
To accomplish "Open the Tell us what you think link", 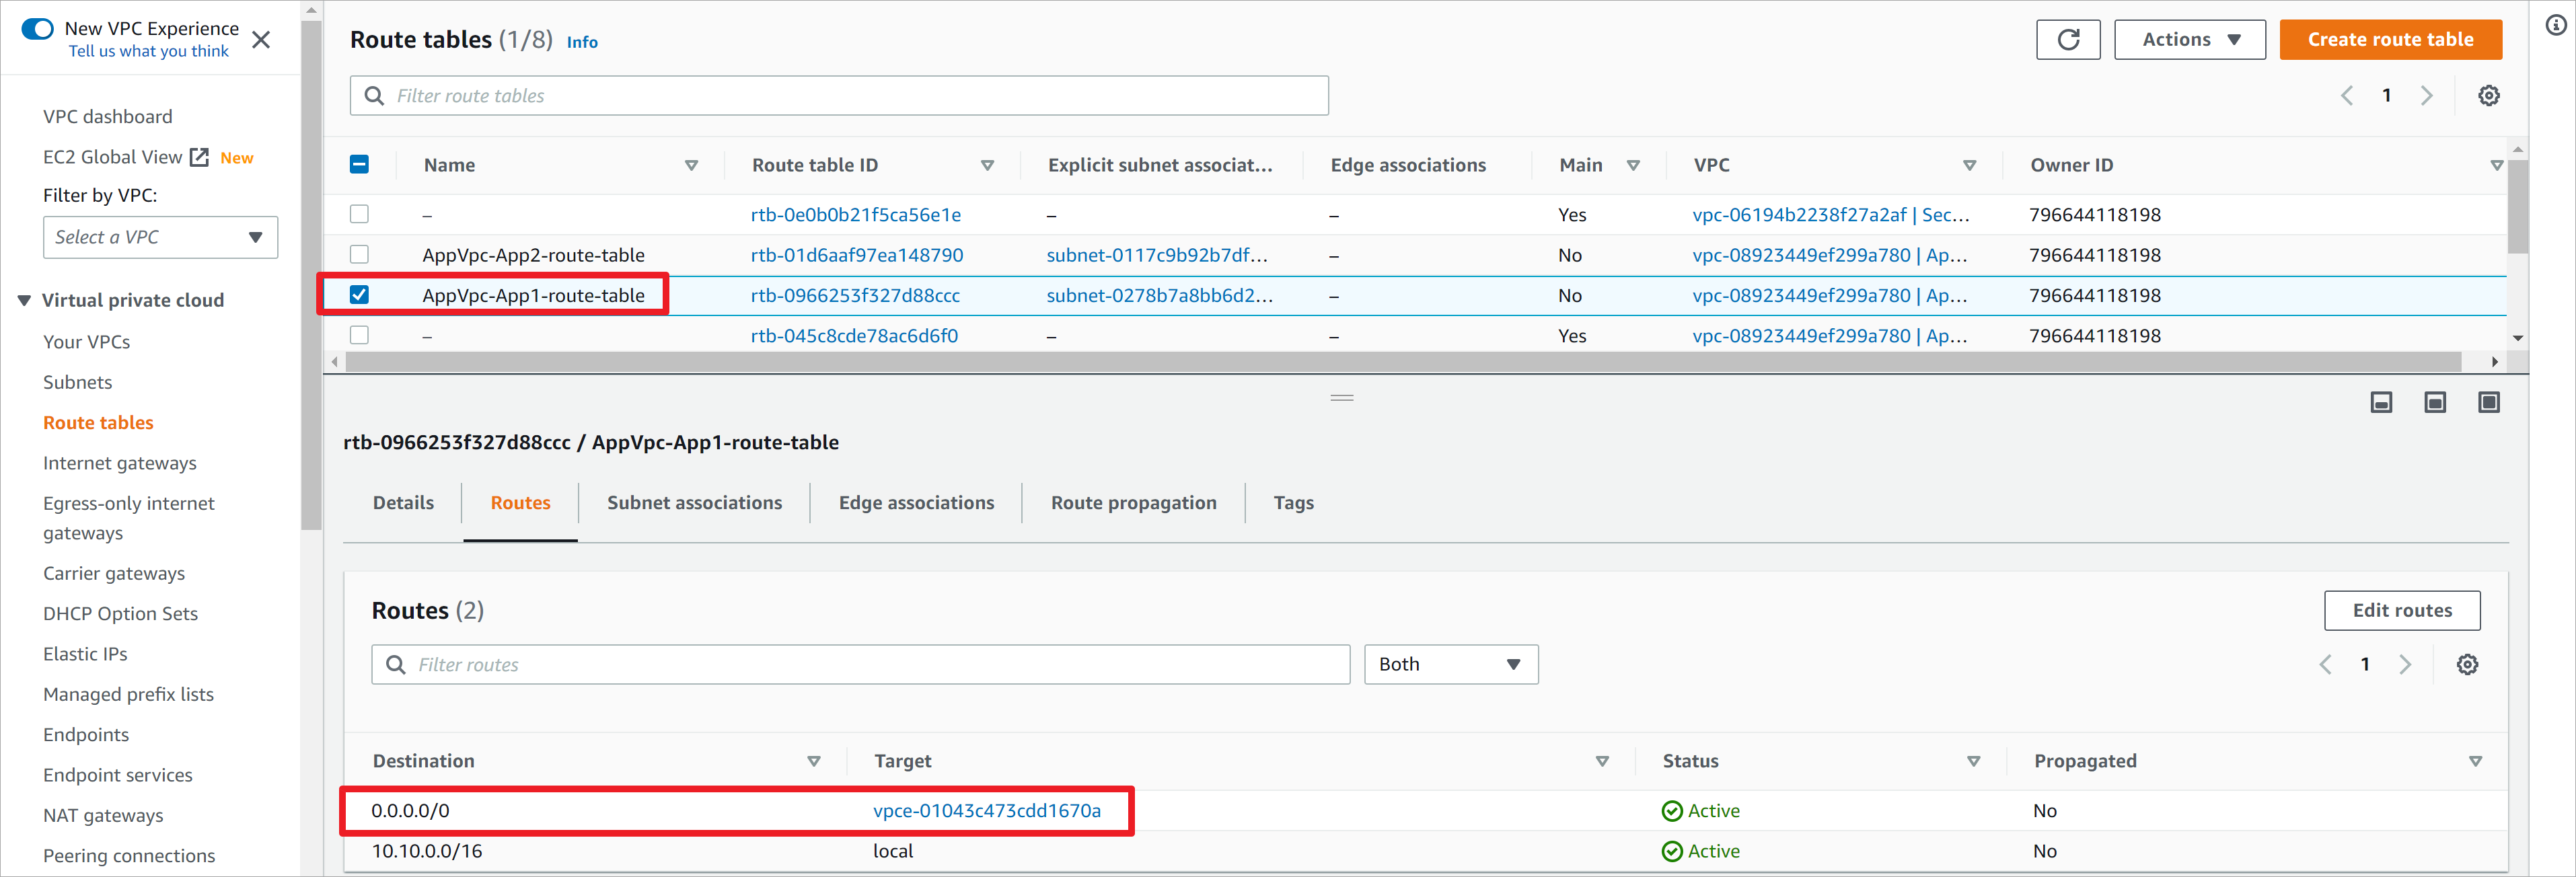I will pyautogui.click(x=148, y=51).
